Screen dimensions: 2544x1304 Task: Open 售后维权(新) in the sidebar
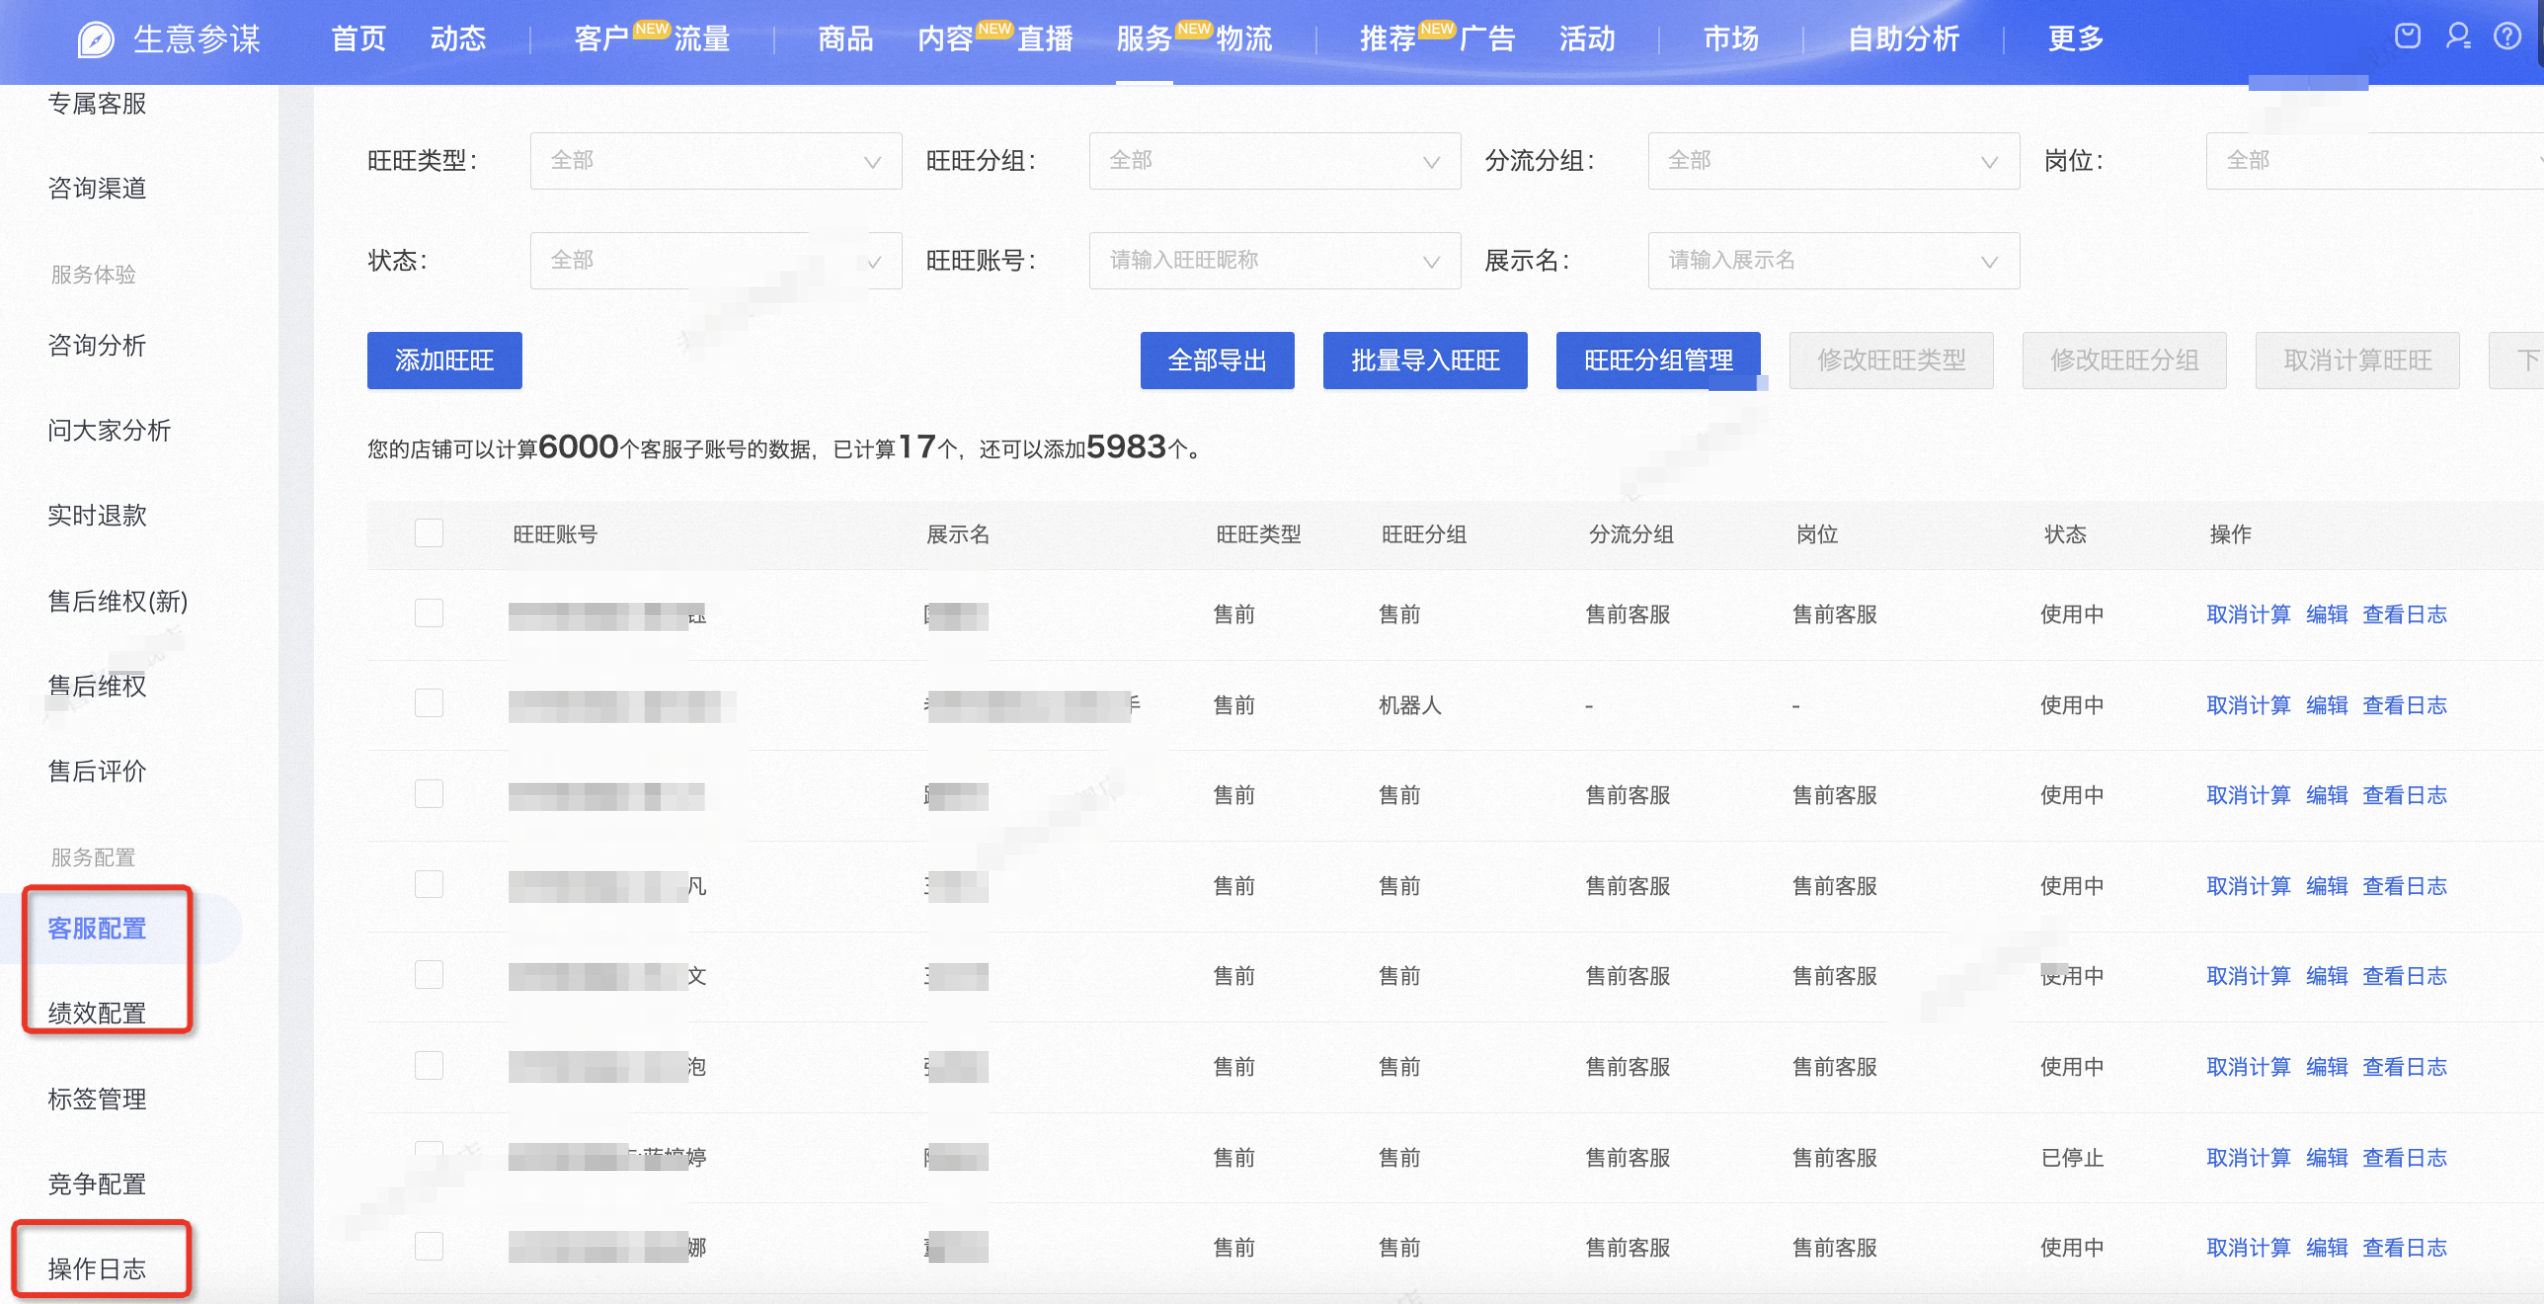117,601
